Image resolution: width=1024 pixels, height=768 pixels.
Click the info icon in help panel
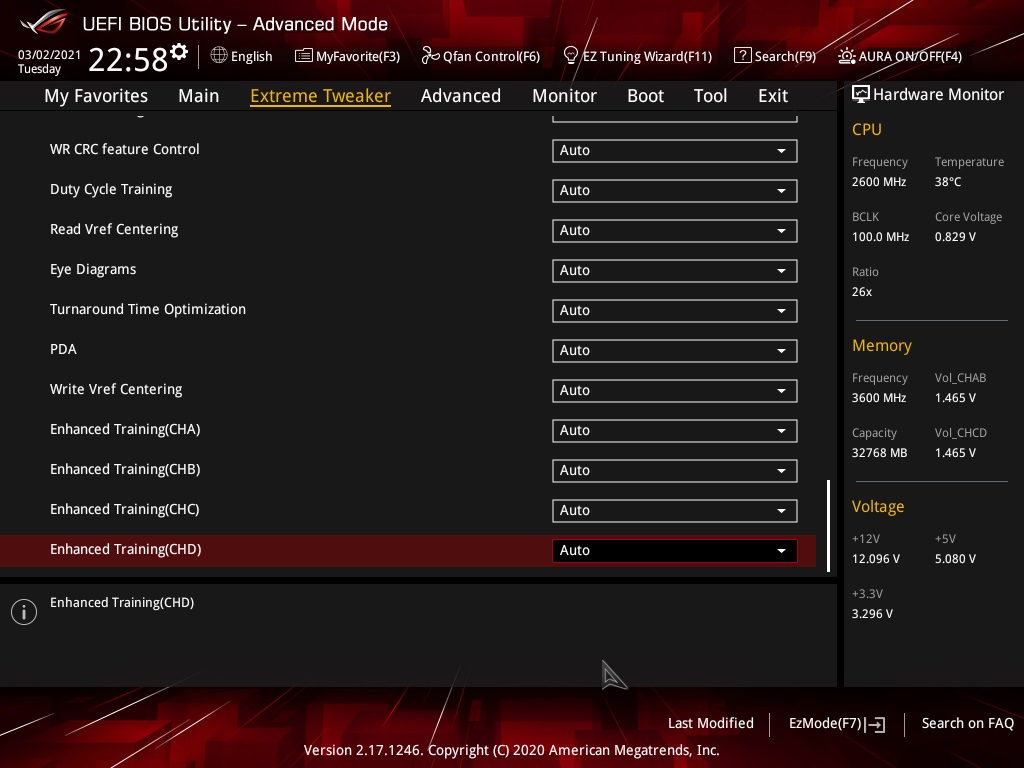coord(24,612)
